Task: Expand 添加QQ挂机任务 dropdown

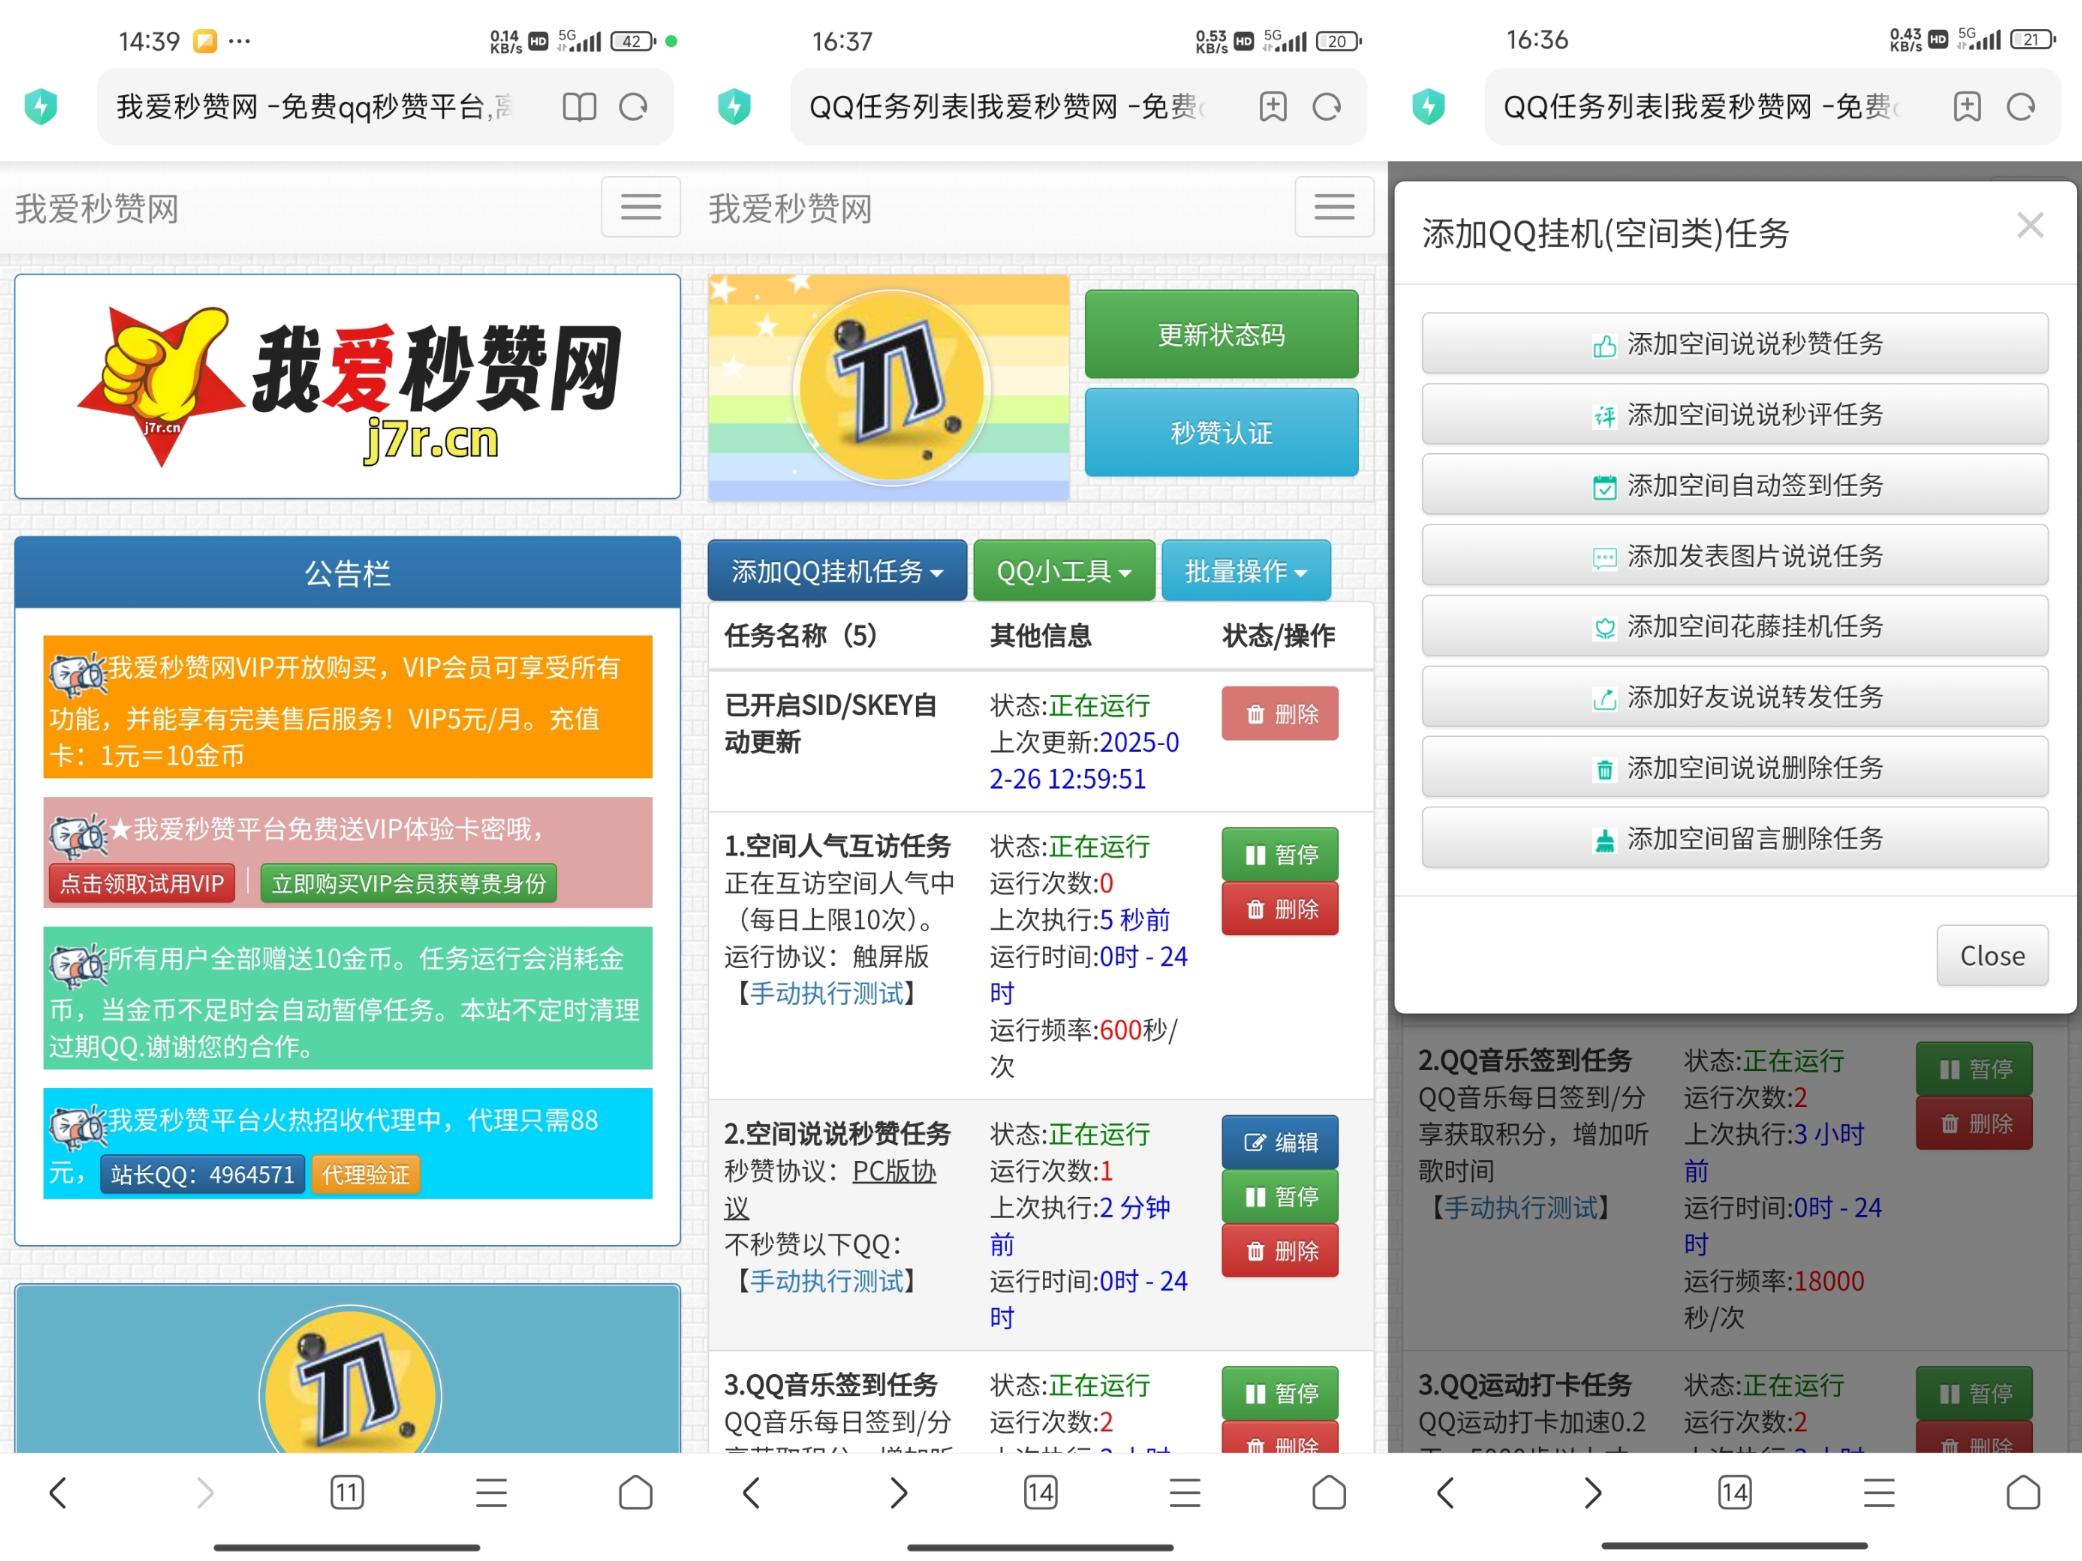Action: point(837,571)
